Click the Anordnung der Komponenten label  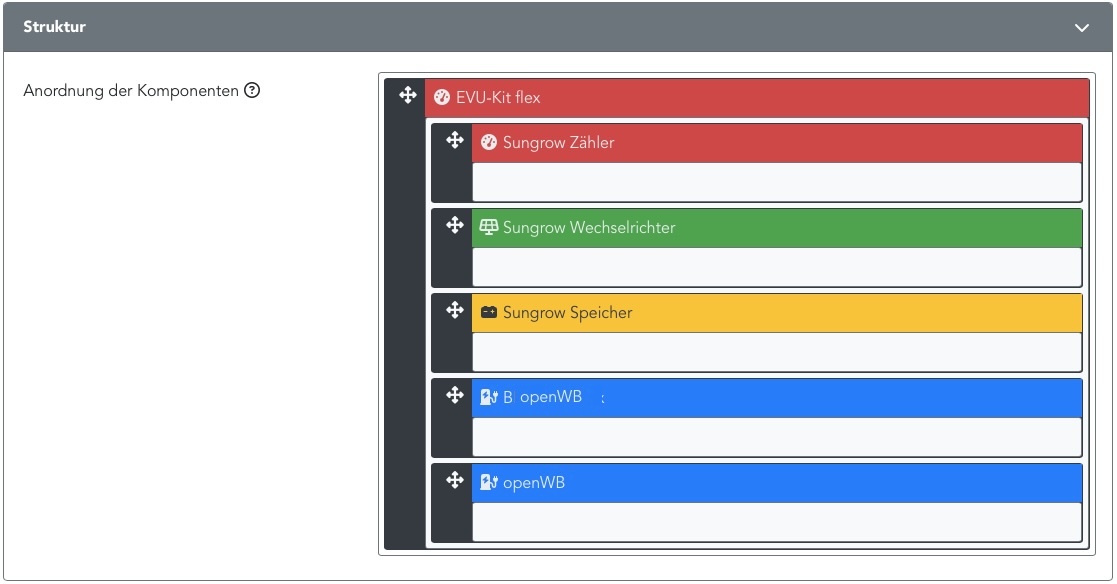[x=131, y=91]
